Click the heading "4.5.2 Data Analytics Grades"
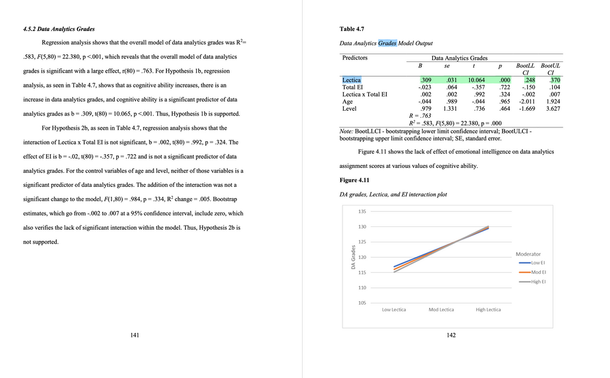The image size is (610, 378). click(x=59, y=29)
